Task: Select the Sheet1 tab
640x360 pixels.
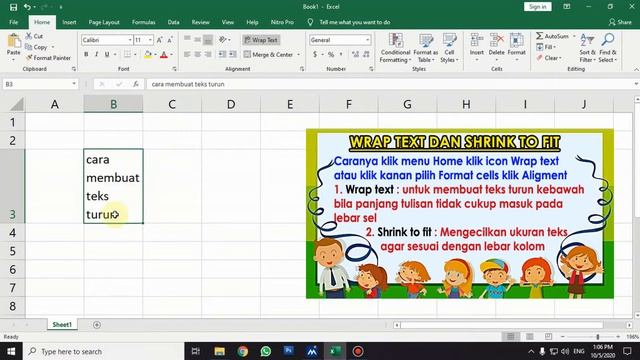Action: click(62, 325)
